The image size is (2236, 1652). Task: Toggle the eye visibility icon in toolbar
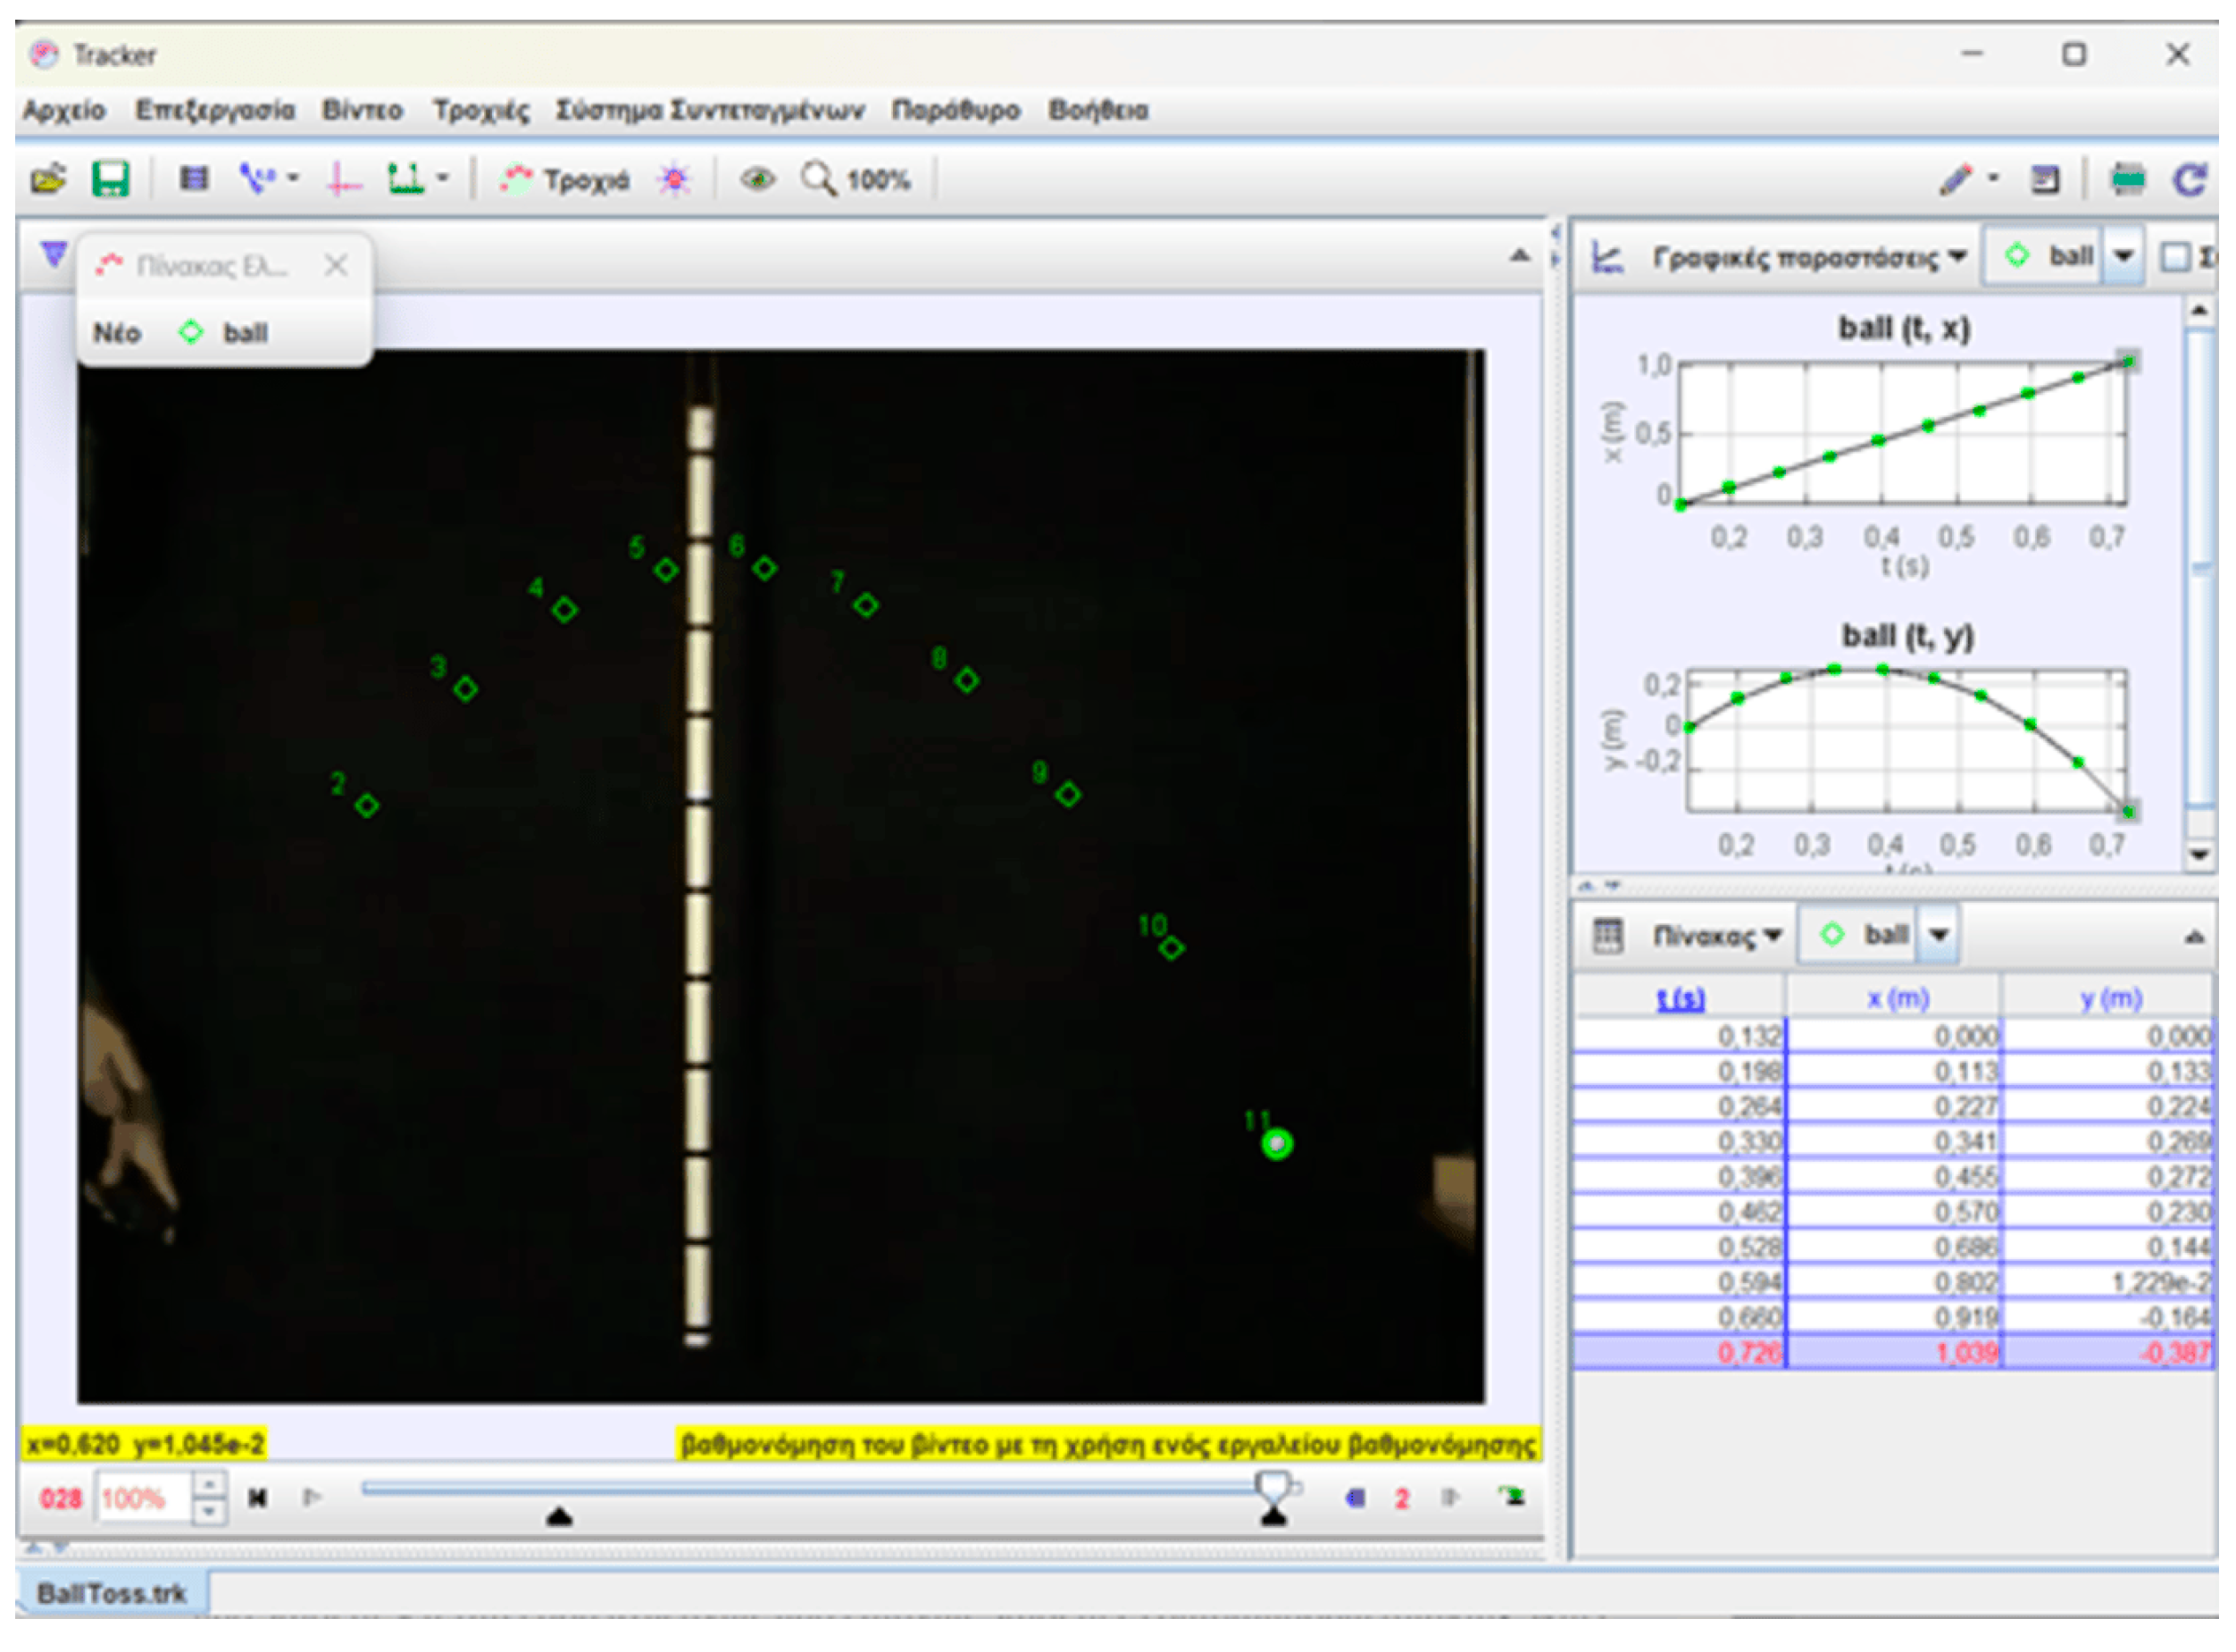[757, 180]
